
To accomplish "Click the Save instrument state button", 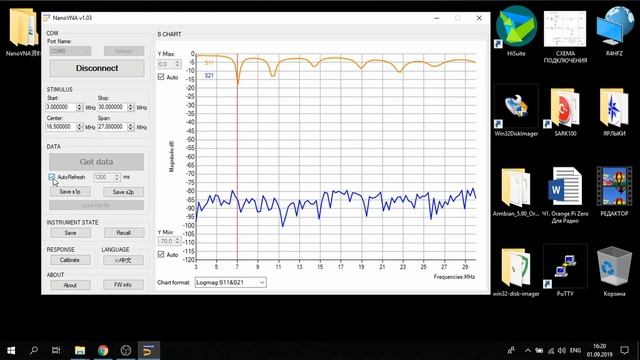I will tap(70, 233).
